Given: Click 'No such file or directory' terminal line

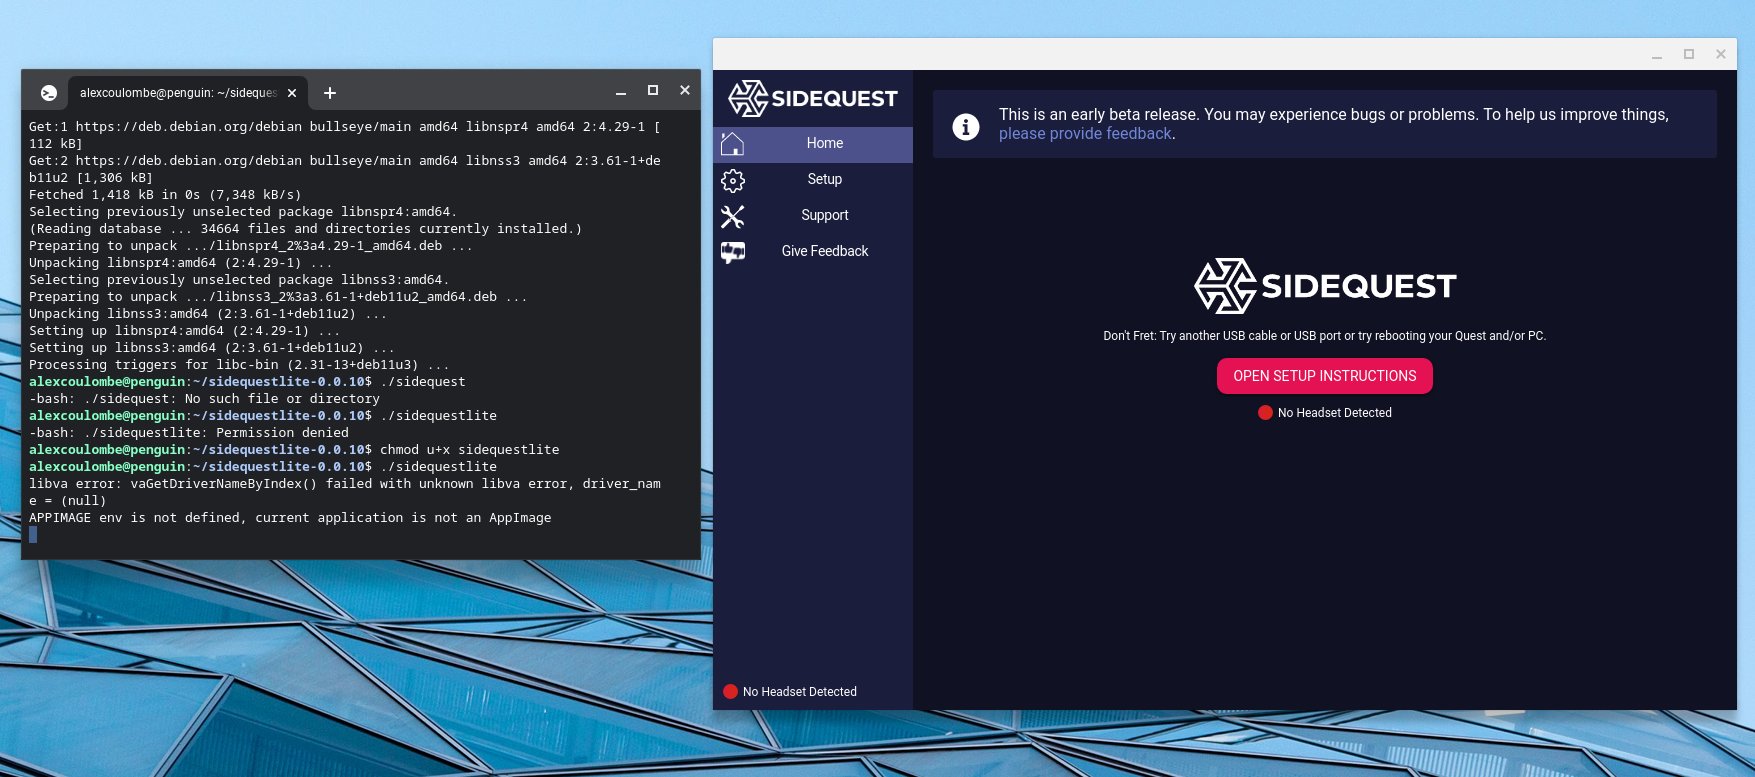Looking at the screenshot, I should [x=204, y=399].
